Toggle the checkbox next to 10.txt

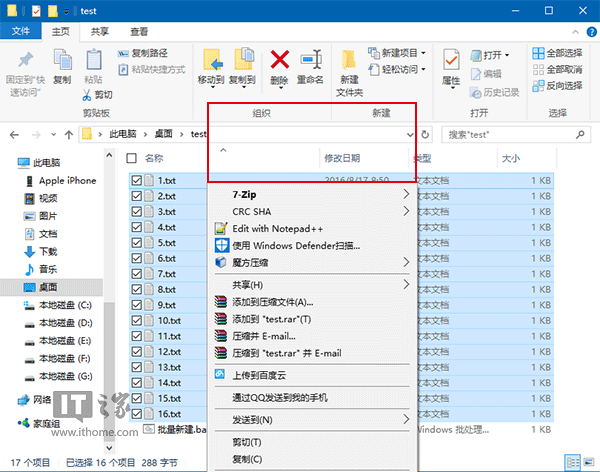[136, 321]
